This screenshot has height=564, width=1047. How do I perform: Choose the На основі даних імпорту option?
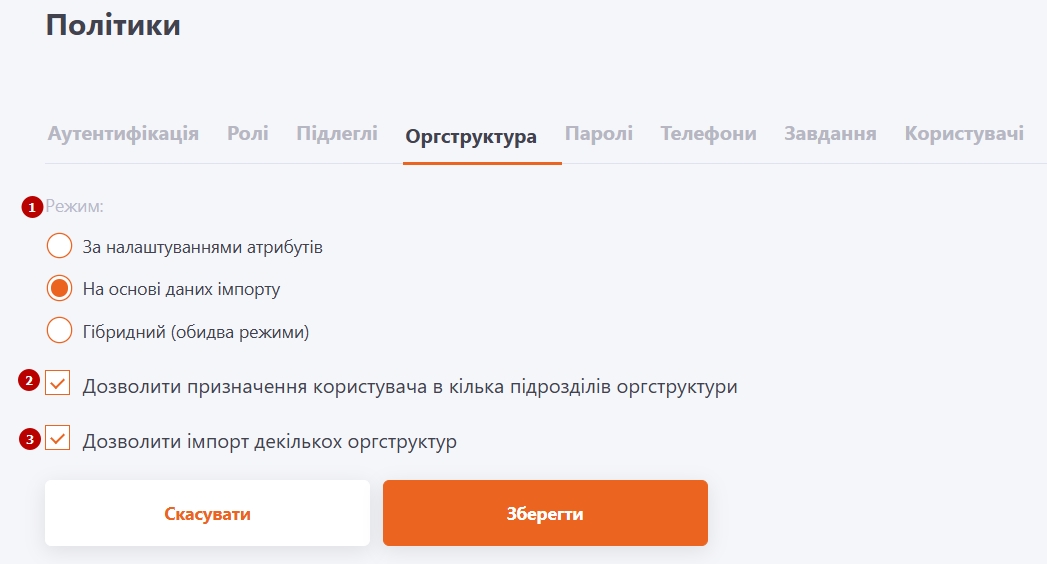[59, 289]
